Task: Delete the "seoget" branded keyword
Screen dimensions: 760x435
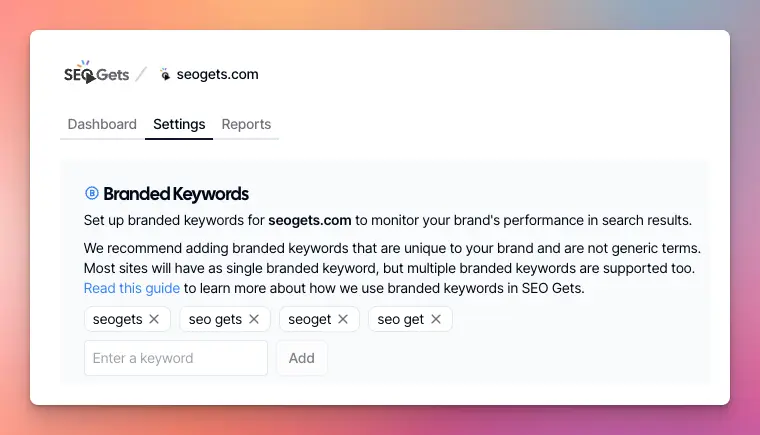Action: pyautogui.click(x=343, y=319)
